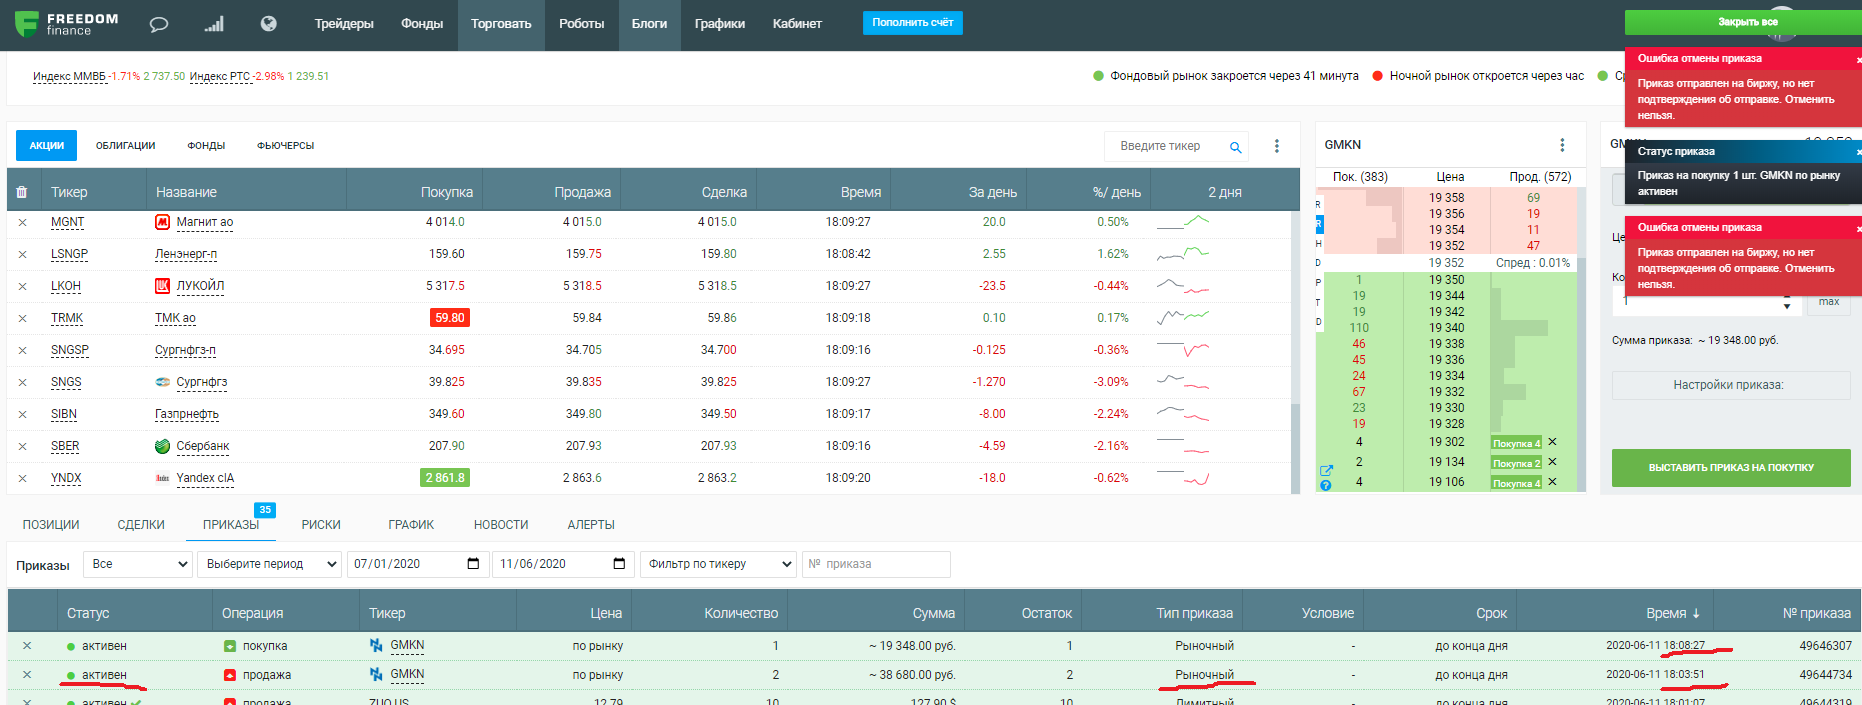
Task: Open the РИСКИ tab
Action: tap(321, 525)
